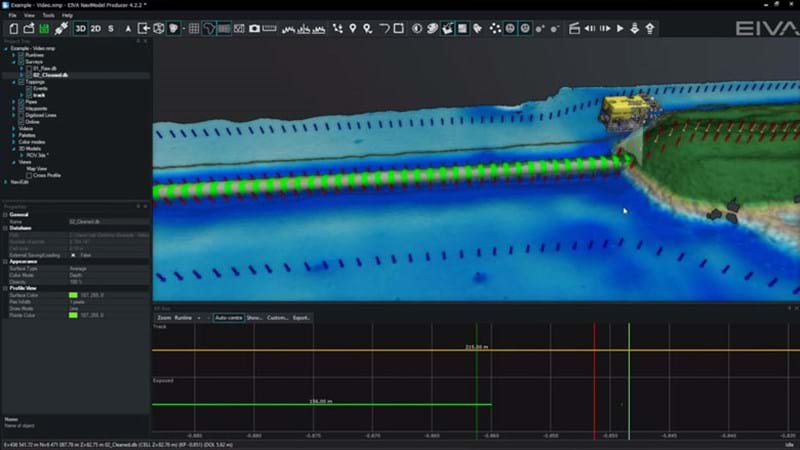Image resolution: width=800 pixels, height=450 pixels.
Task: Click the Surface Color green swatch
Action: pos(73,295)
